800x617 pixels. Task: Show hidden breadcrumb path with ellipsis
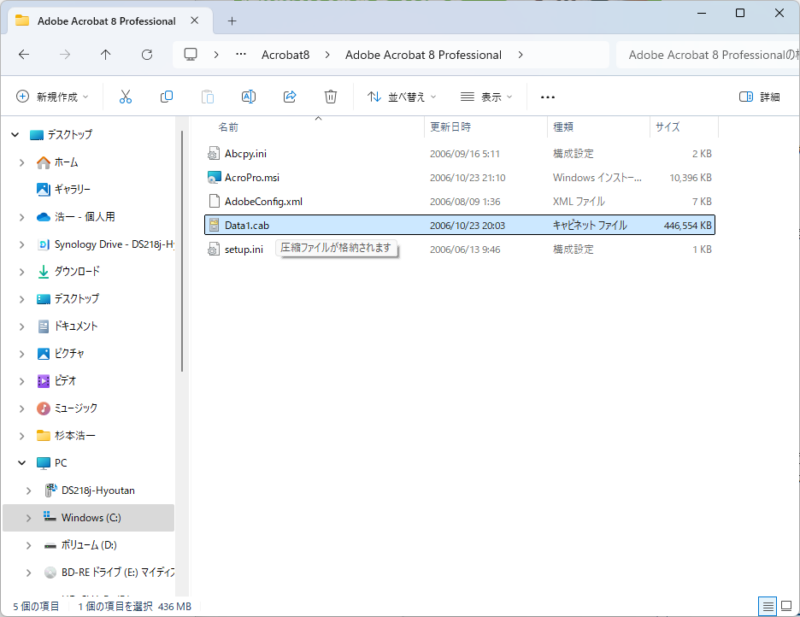[241, 55]
